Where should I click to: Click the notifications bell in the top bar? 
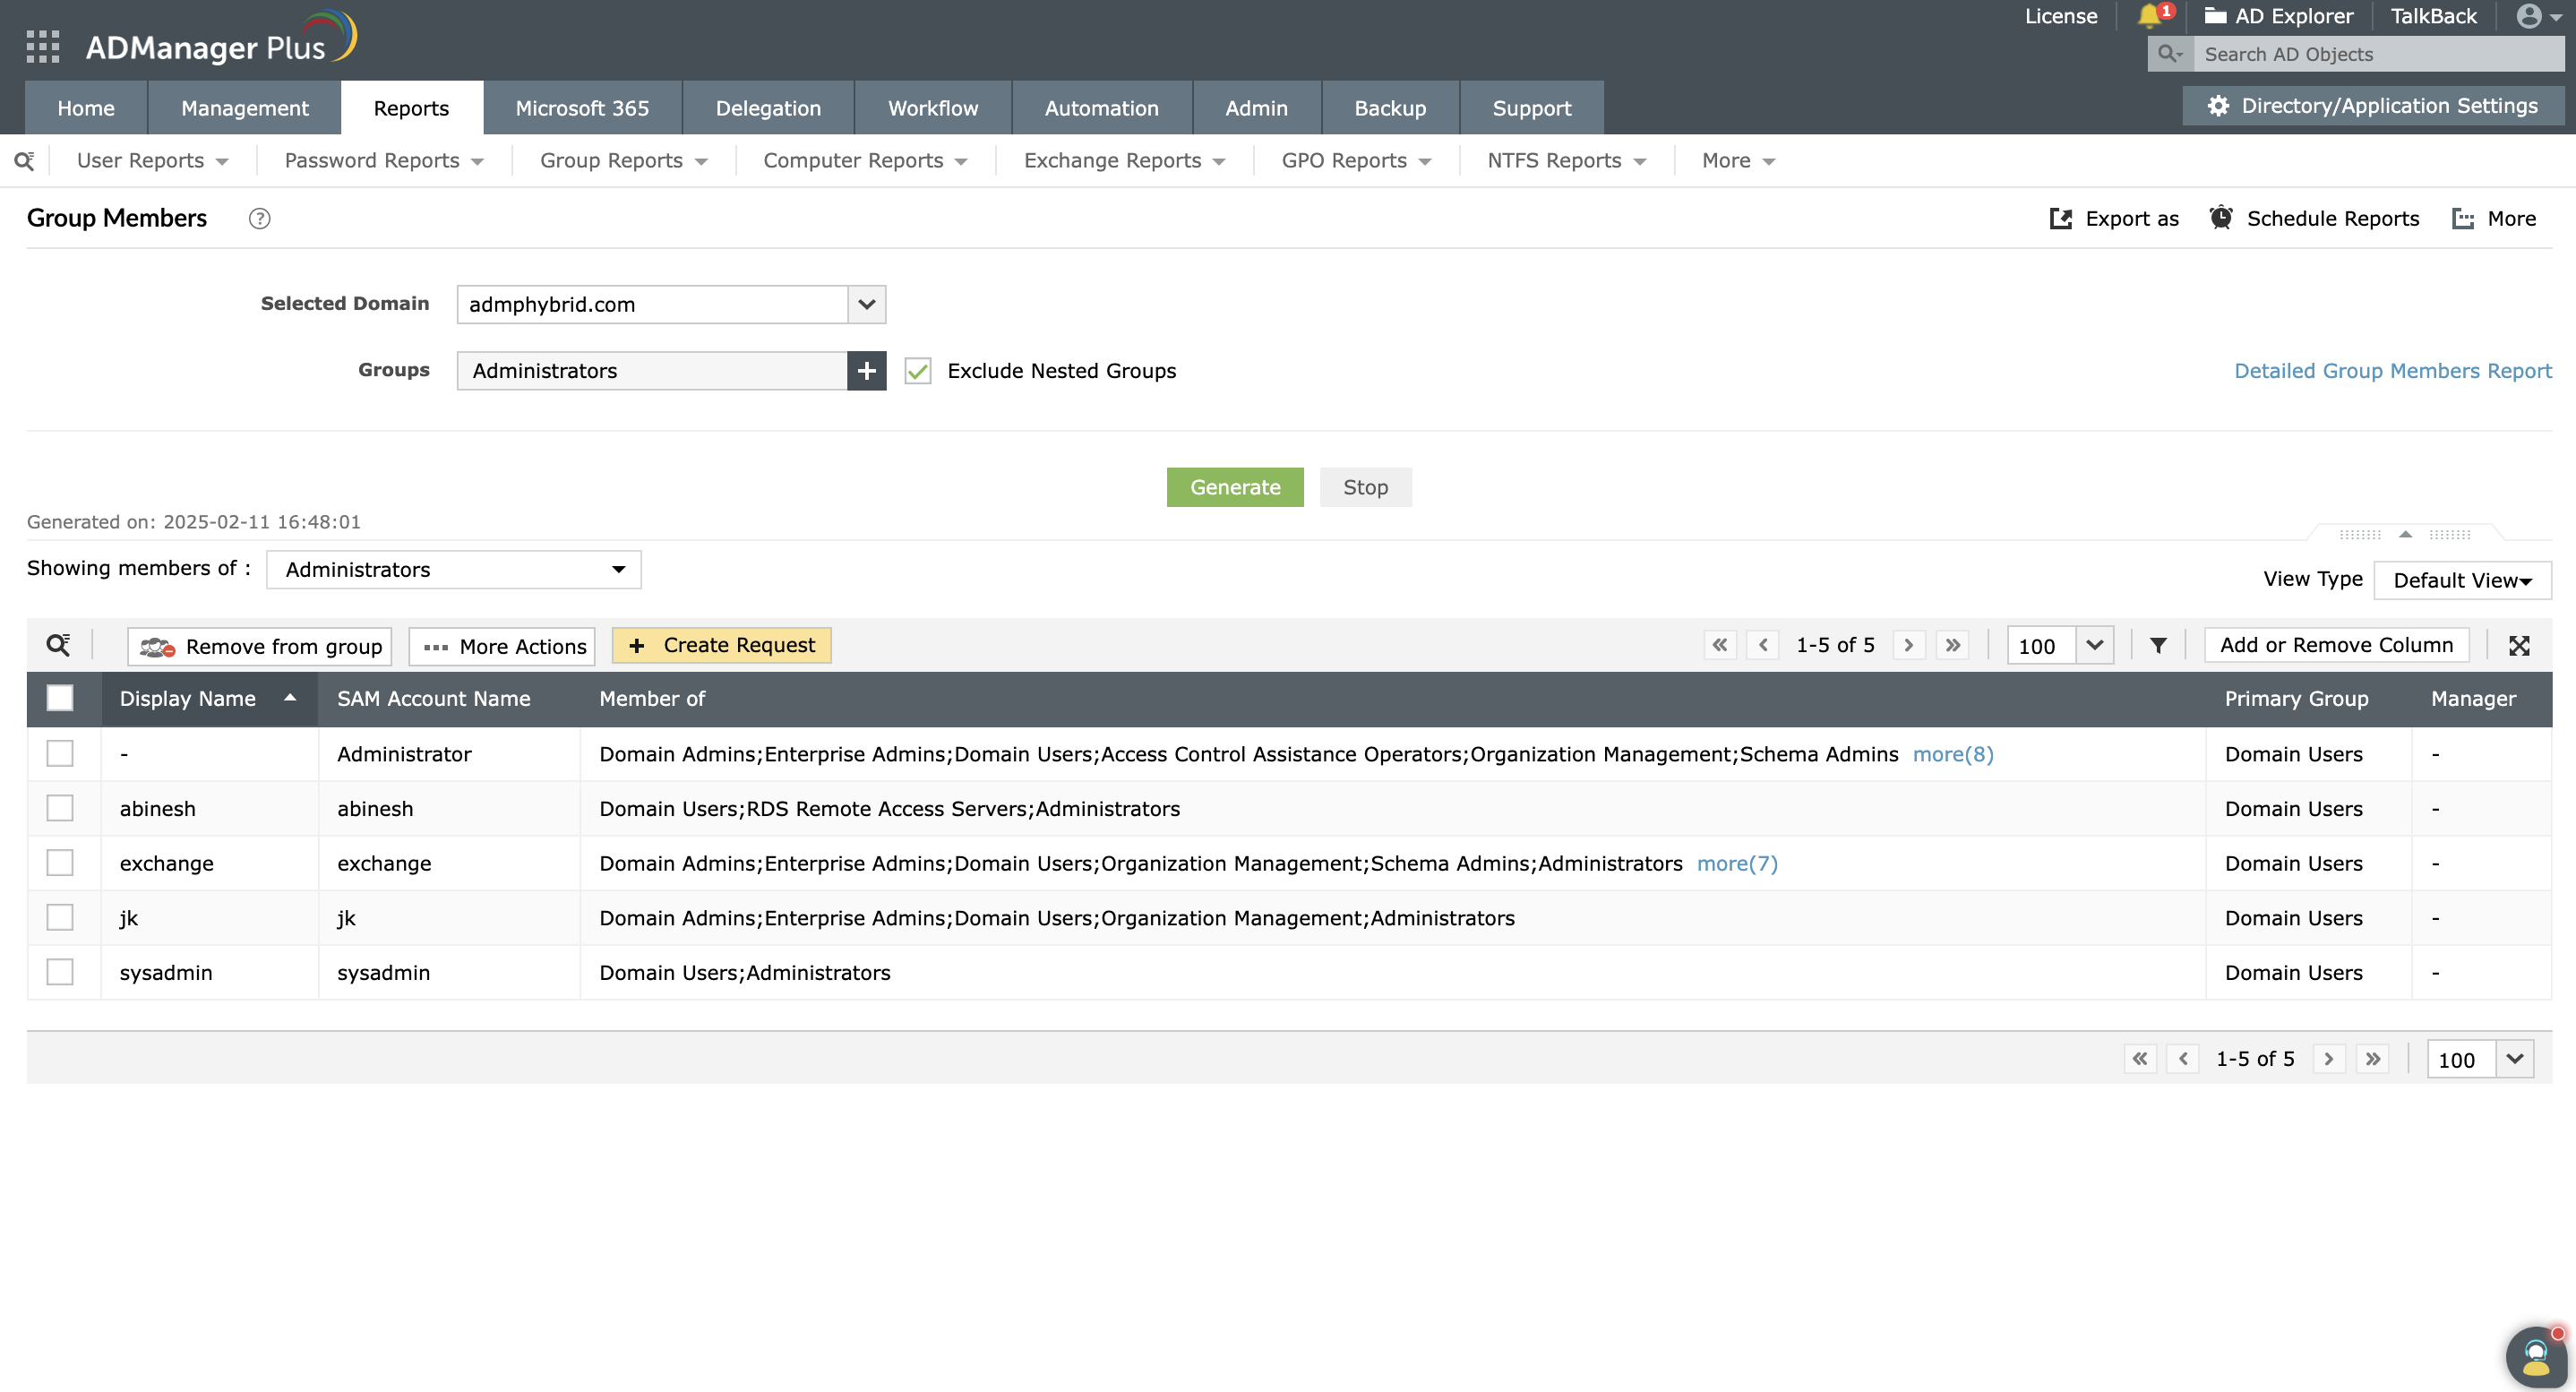[x=2150, y=16]
